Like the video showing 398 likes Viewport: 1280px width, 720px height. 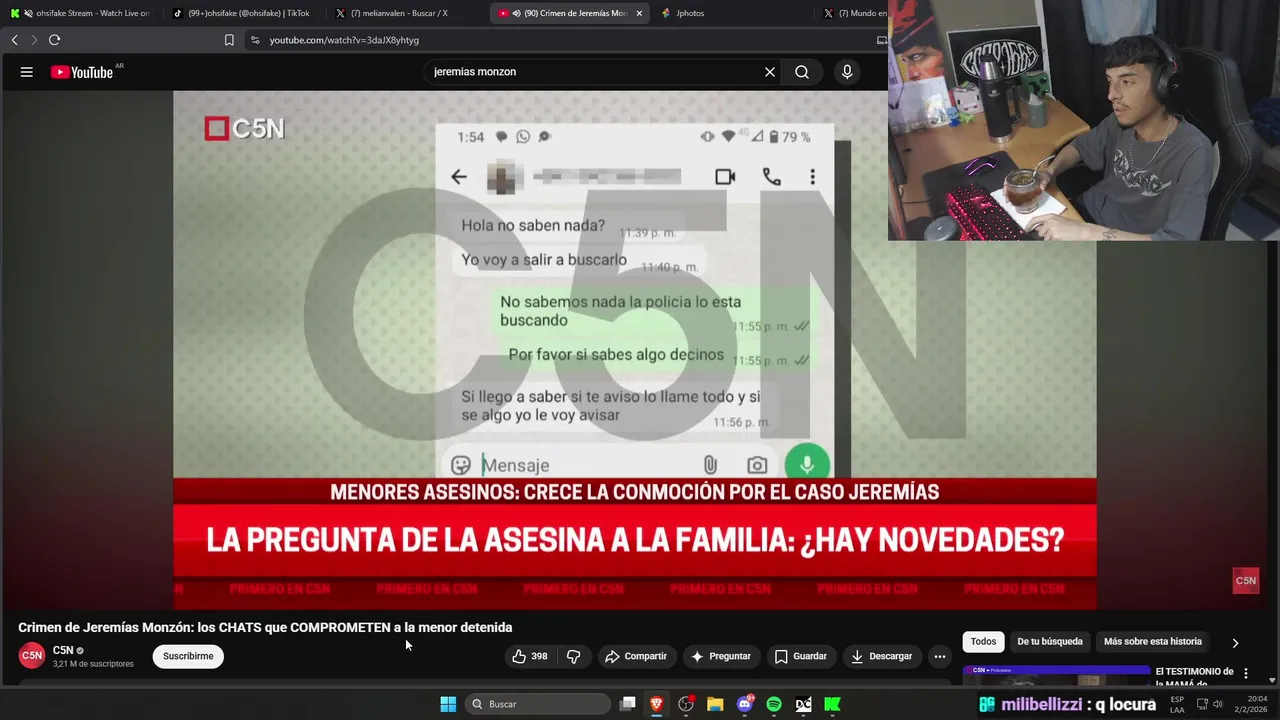(530, 656)
